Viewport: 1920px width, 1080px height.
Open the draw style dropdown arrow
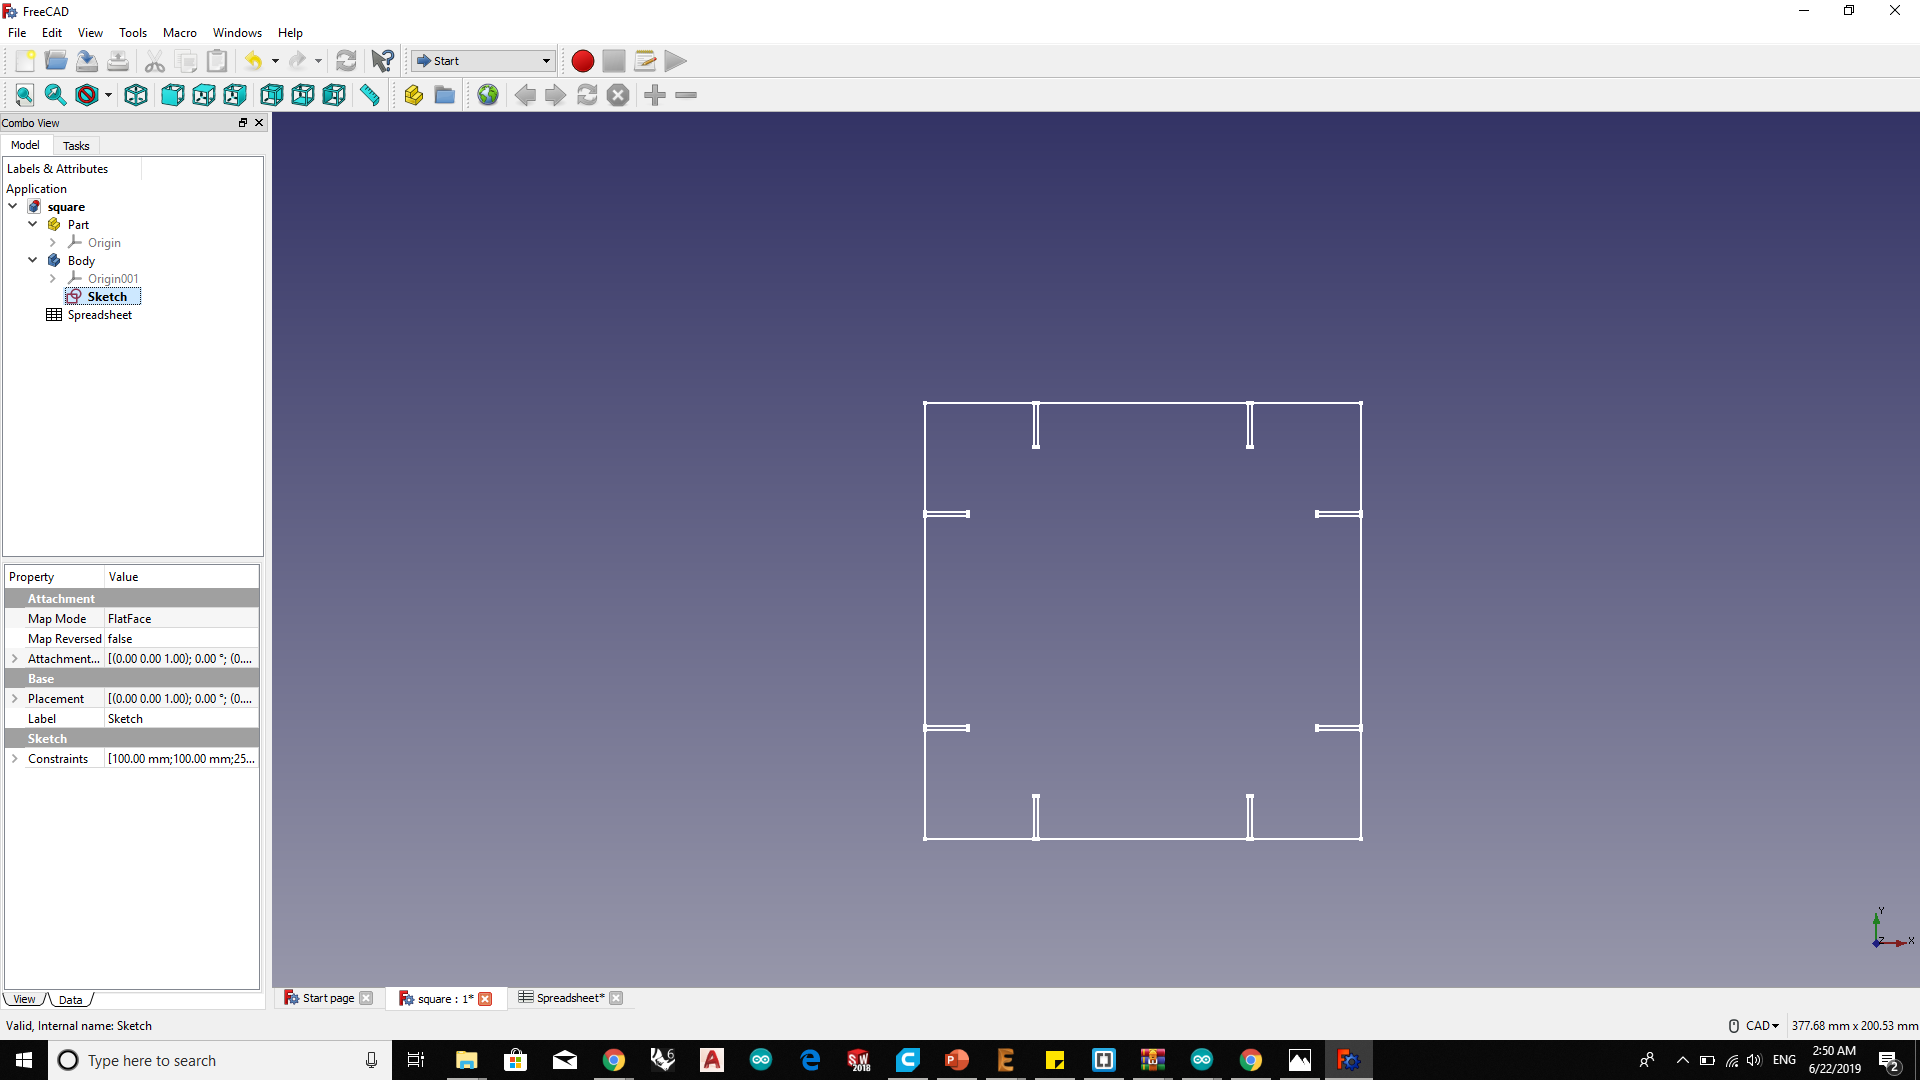coord(108,96)
